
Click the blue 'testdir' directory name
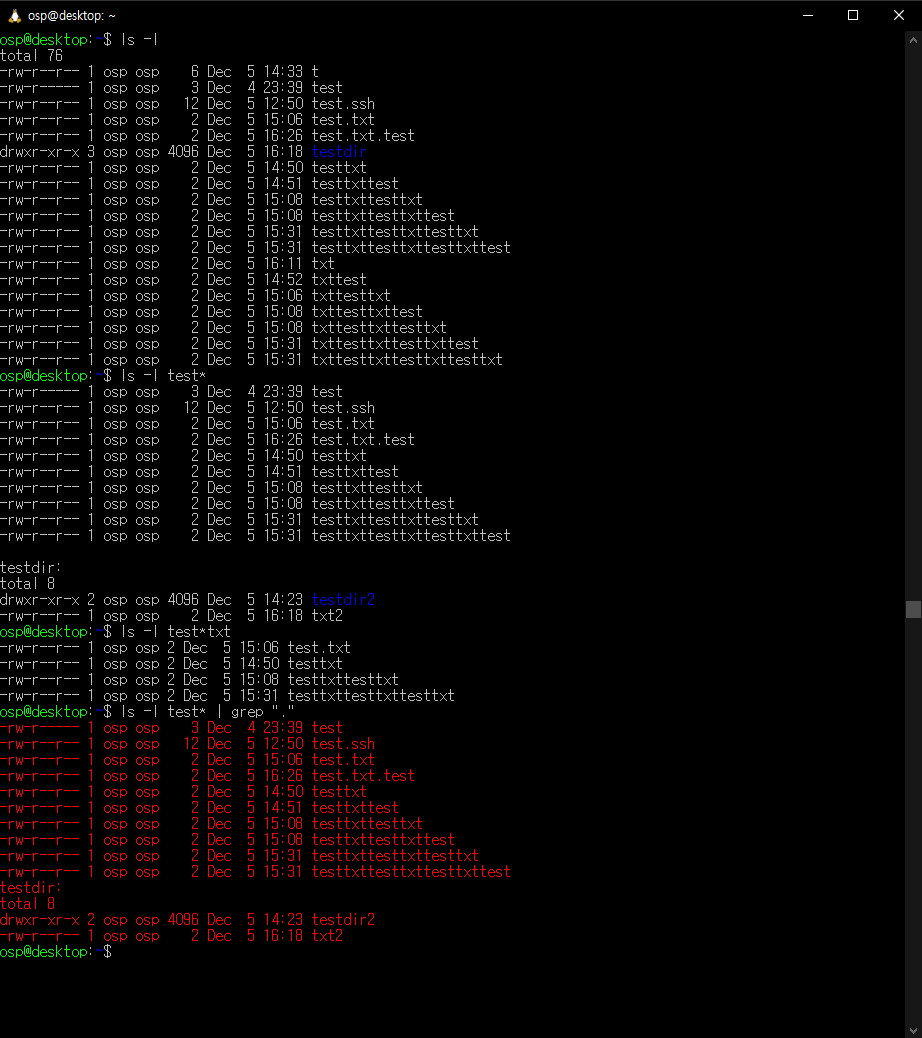(x=339, y=152)
